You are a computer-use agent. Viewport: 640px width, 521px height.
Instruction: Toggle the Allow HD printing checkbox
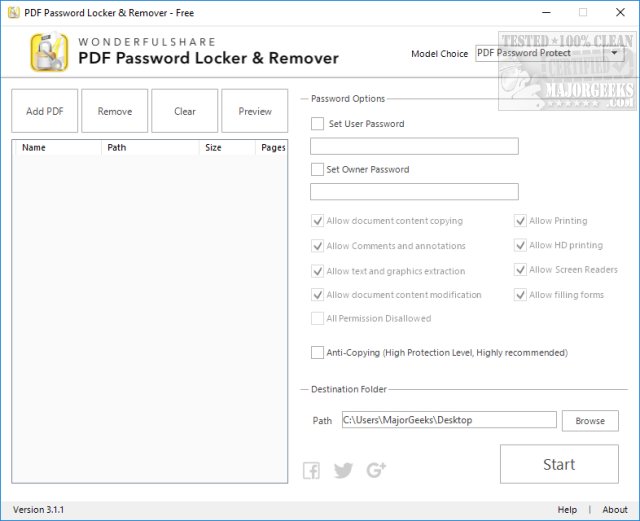(520, 245)
